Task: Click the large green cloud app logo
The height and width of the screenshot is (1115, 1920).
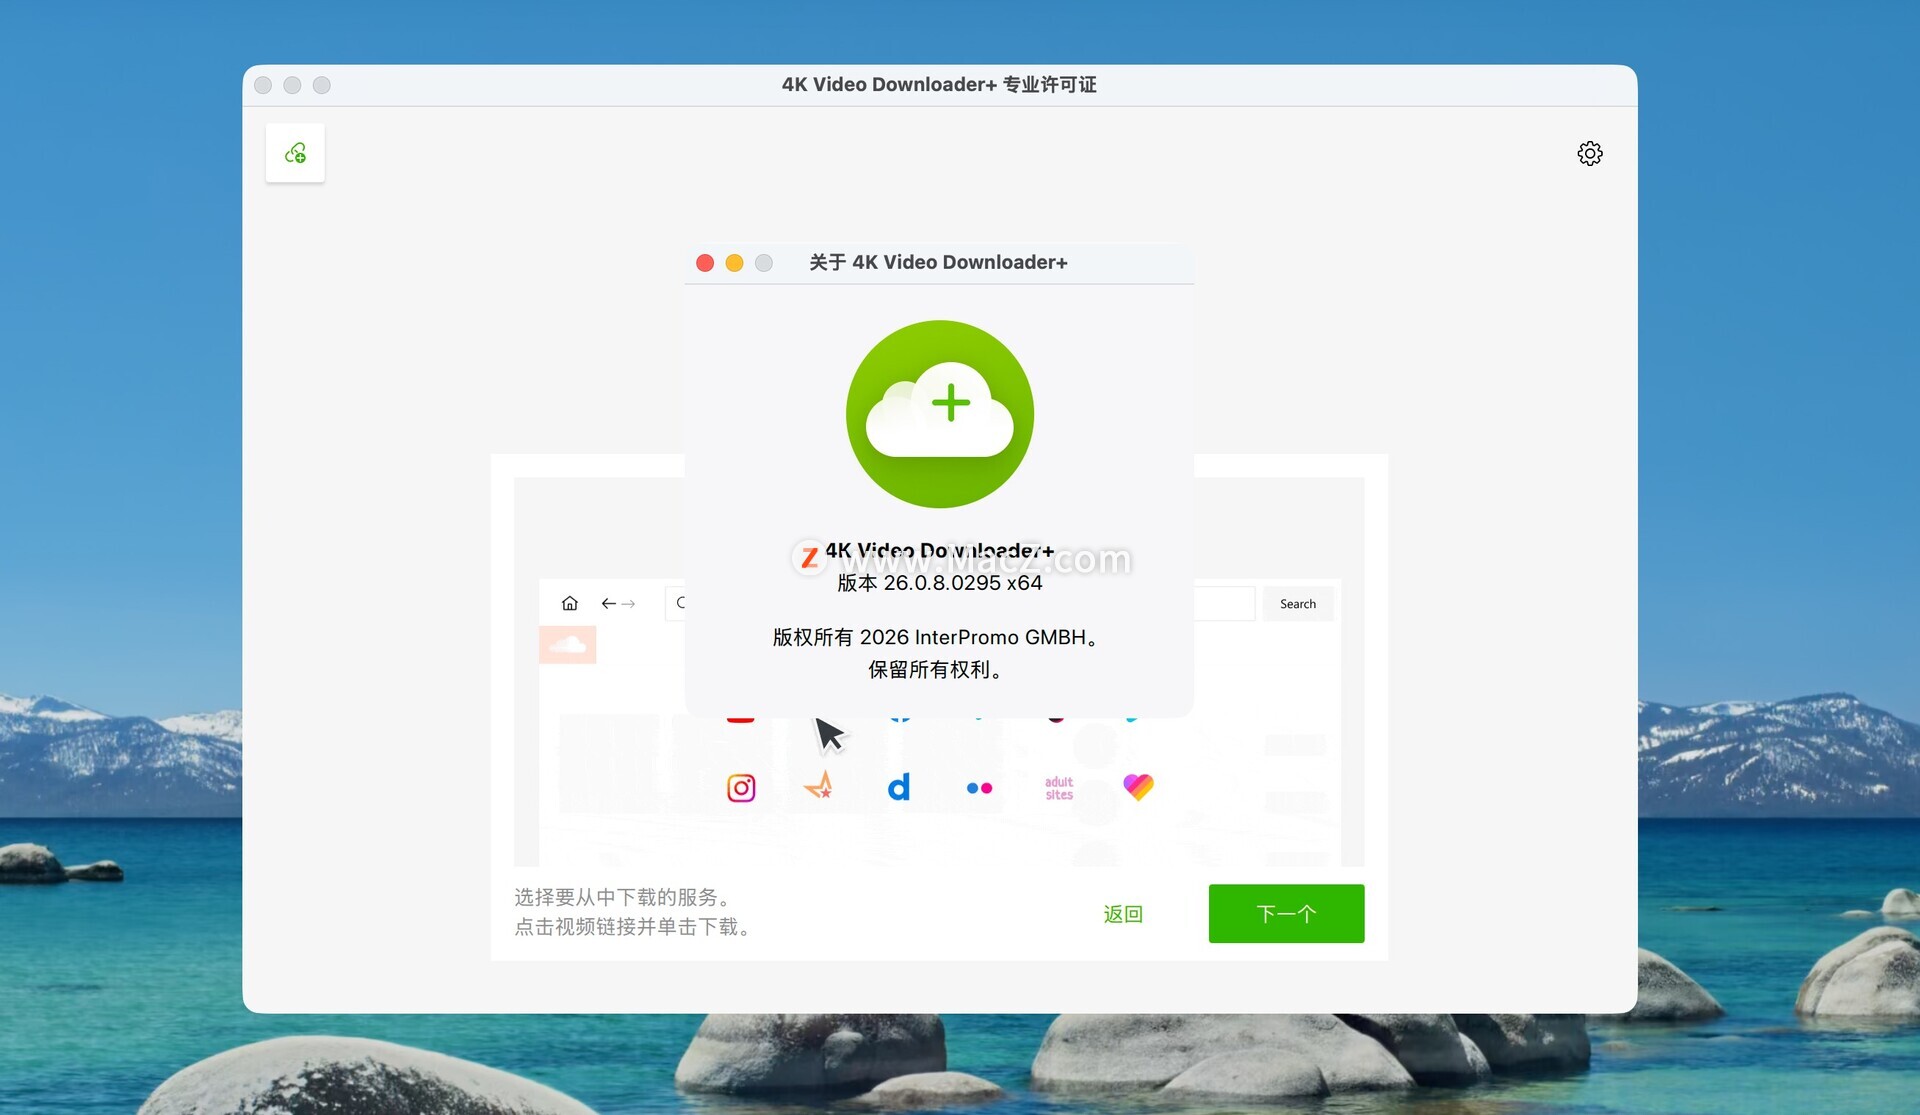Action: point(940,414)
